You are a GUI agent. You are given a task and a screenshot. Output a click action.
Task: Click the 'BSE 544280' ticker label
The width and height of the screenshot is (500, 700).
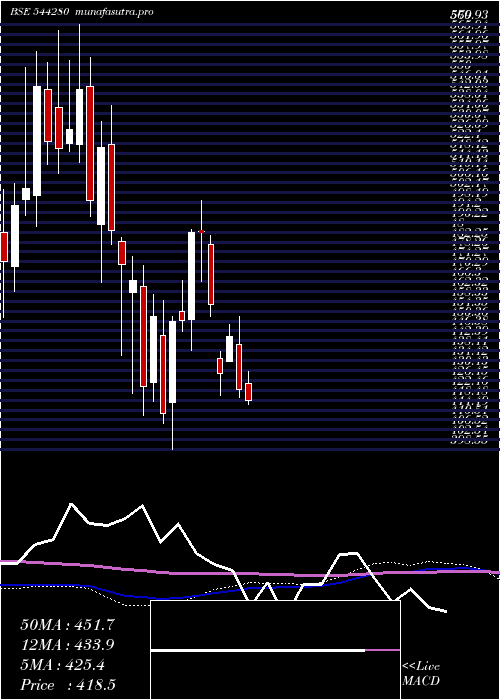click(39, 12)
